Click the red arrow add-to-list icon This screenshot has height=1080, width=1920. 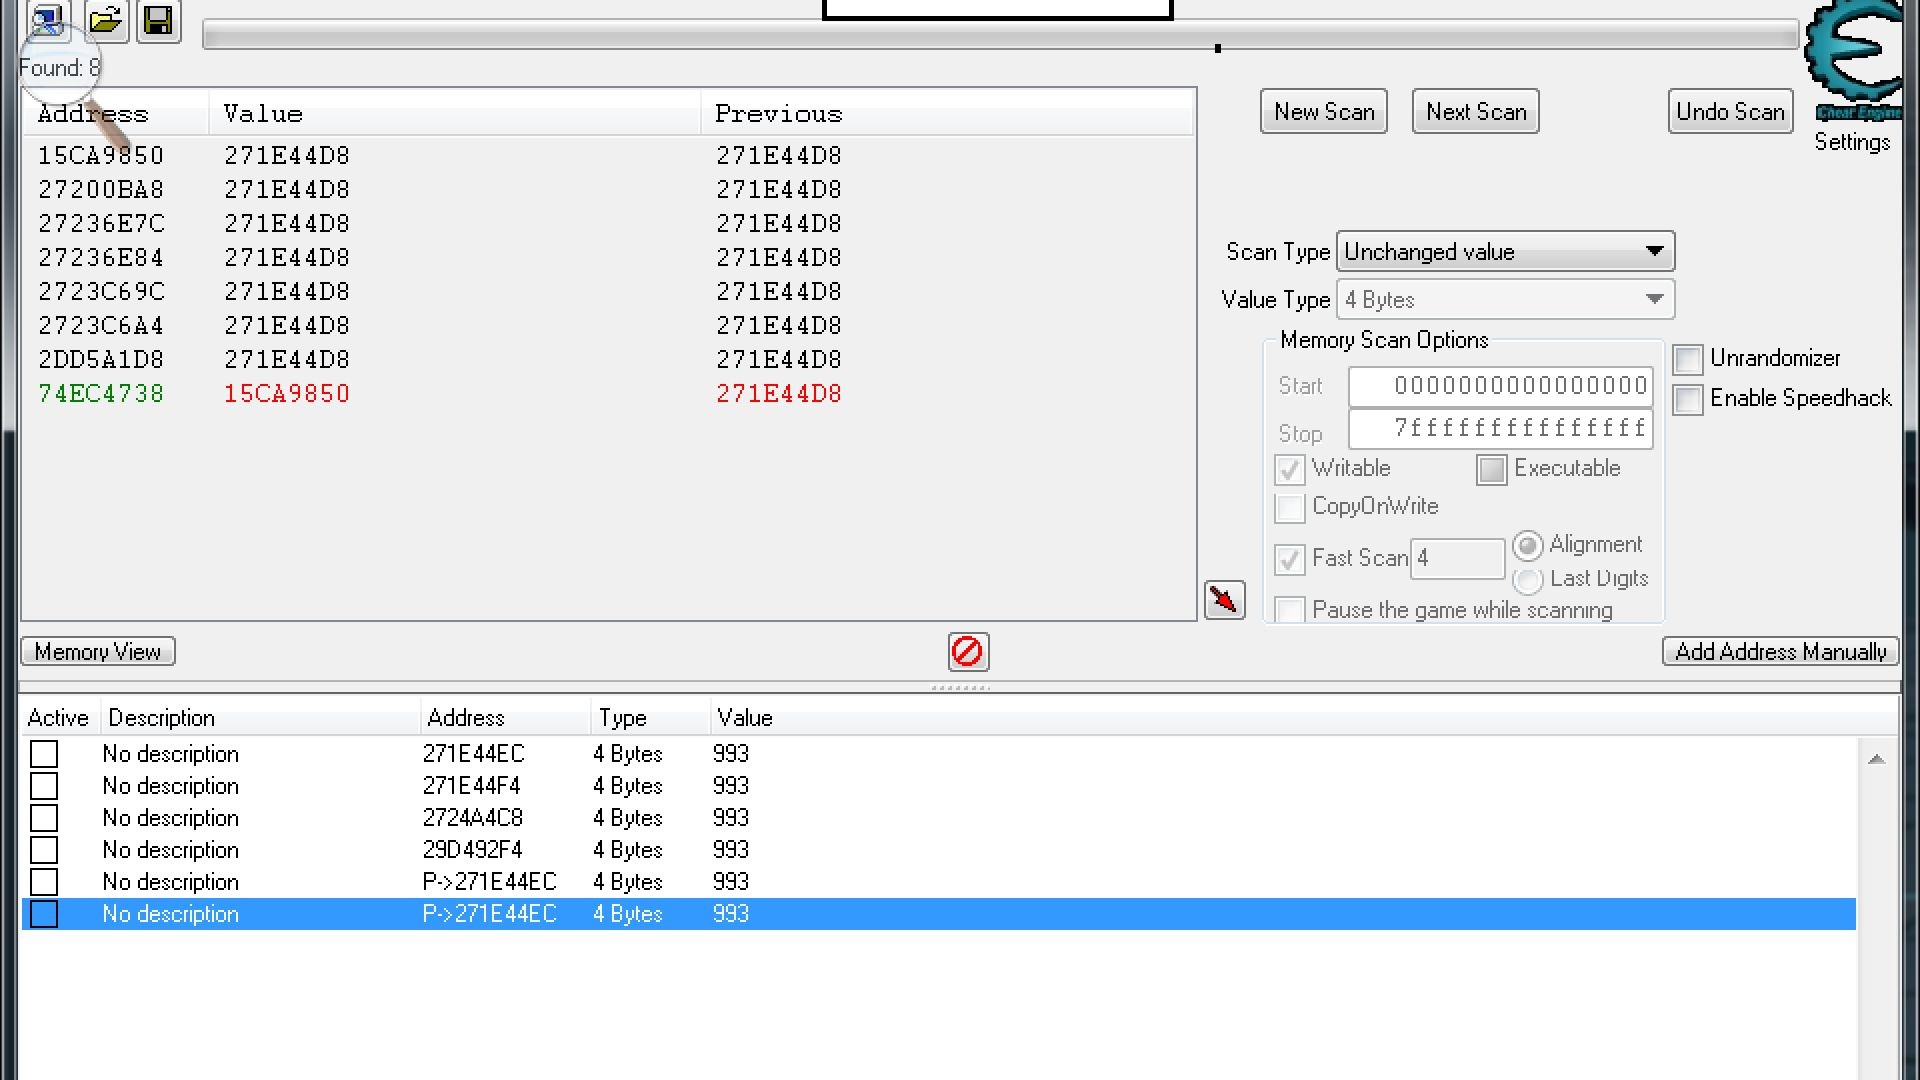(1224, 600)
